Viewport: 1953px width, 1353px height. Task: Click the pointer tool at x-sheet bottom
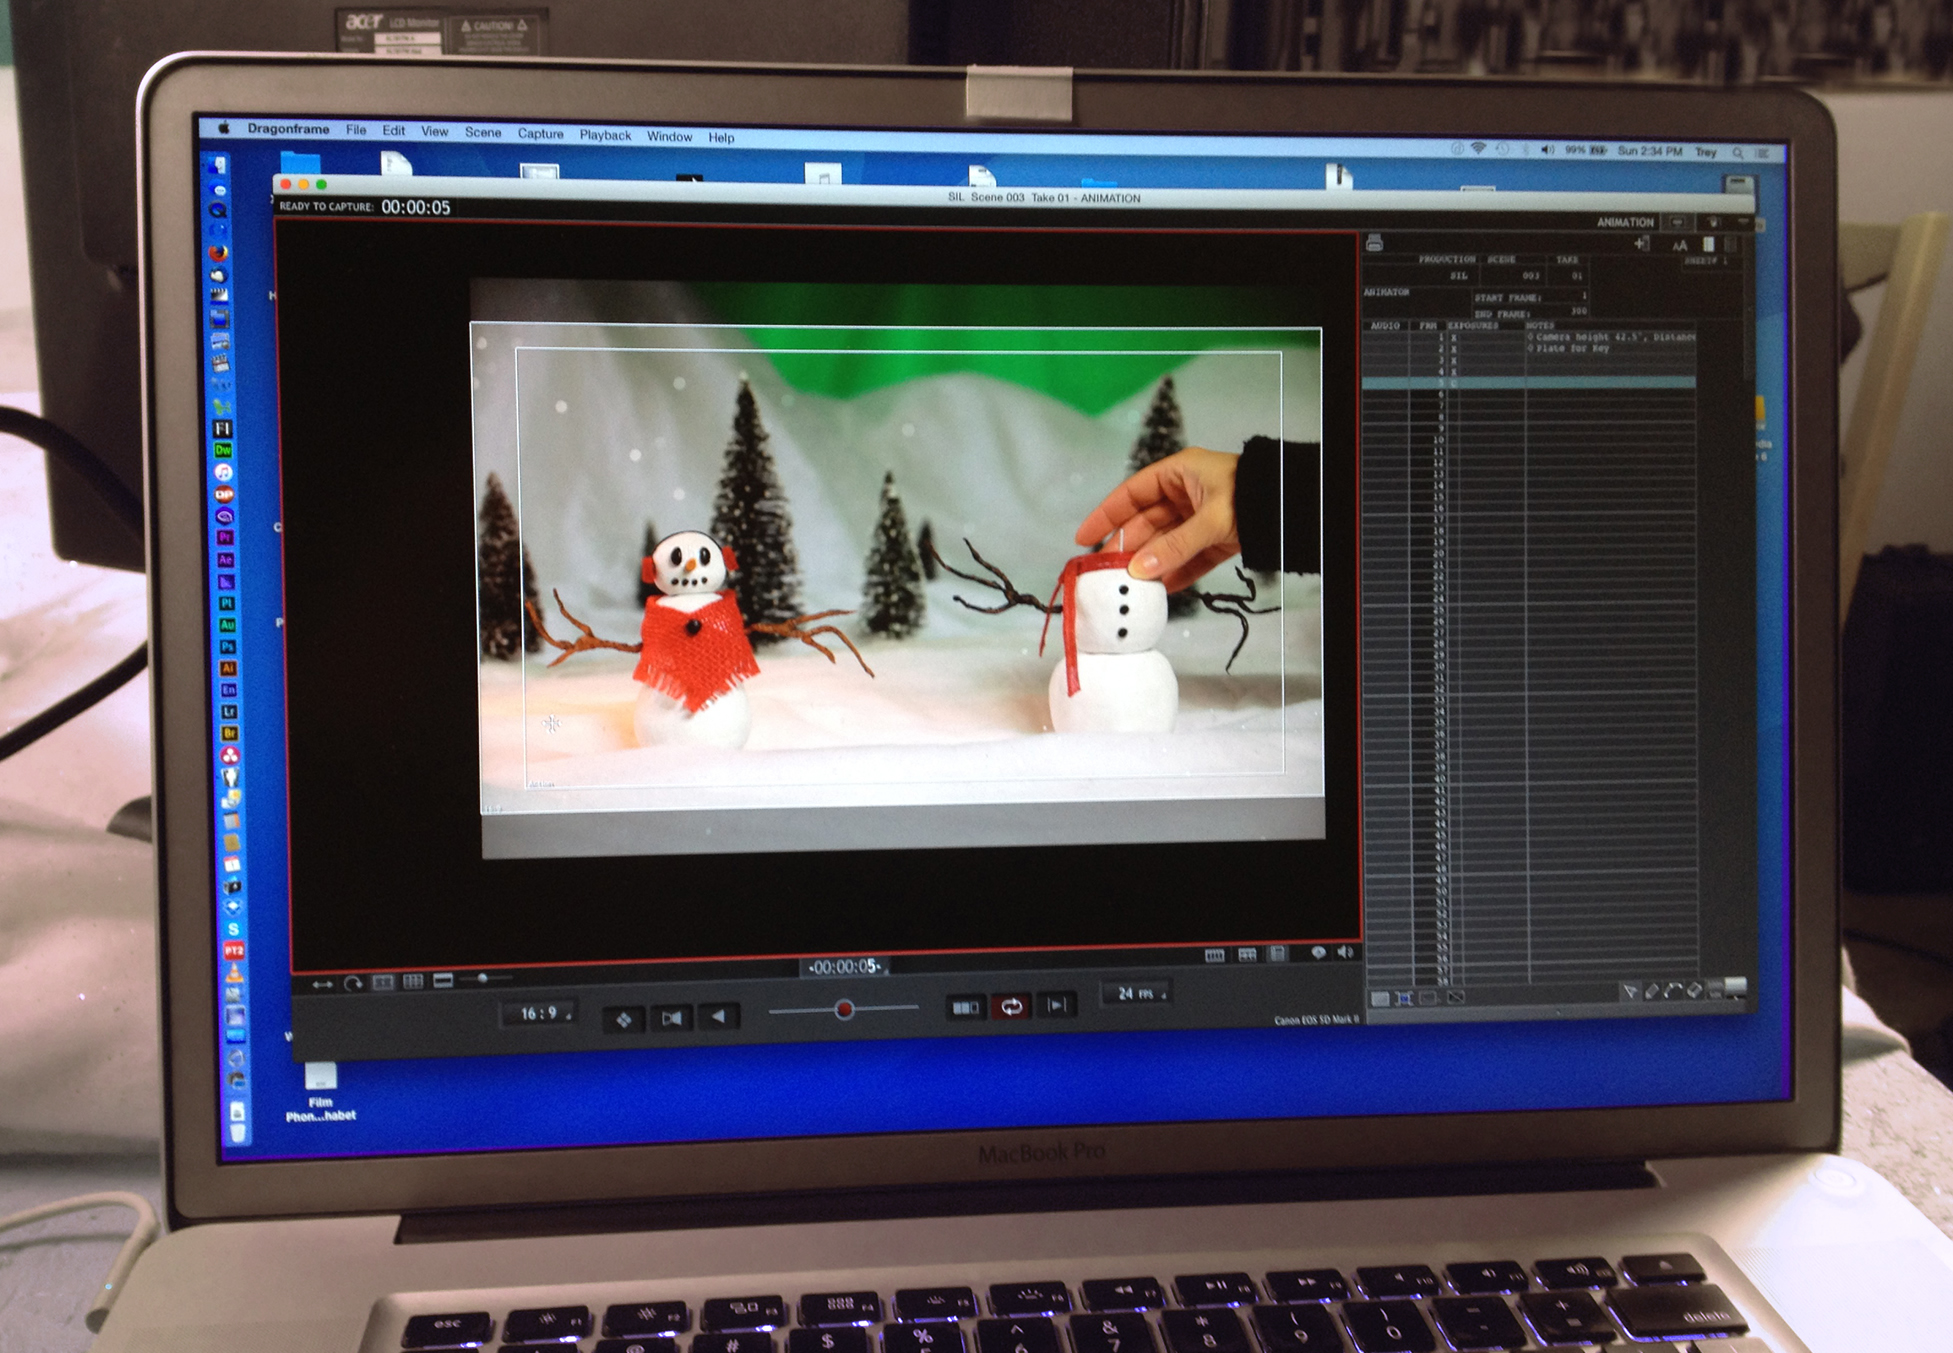pyautogui.click(x=1630, y=991)
